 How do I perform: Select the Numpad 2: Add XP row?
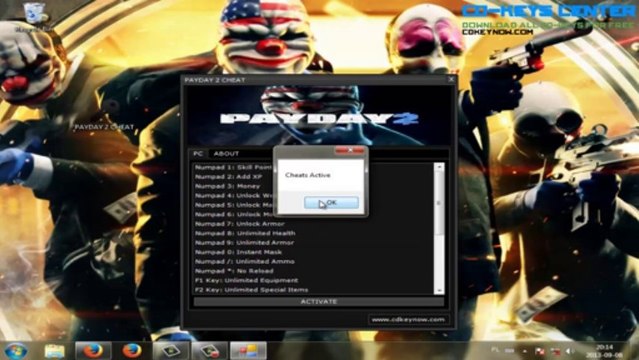[x=229, y=177]
